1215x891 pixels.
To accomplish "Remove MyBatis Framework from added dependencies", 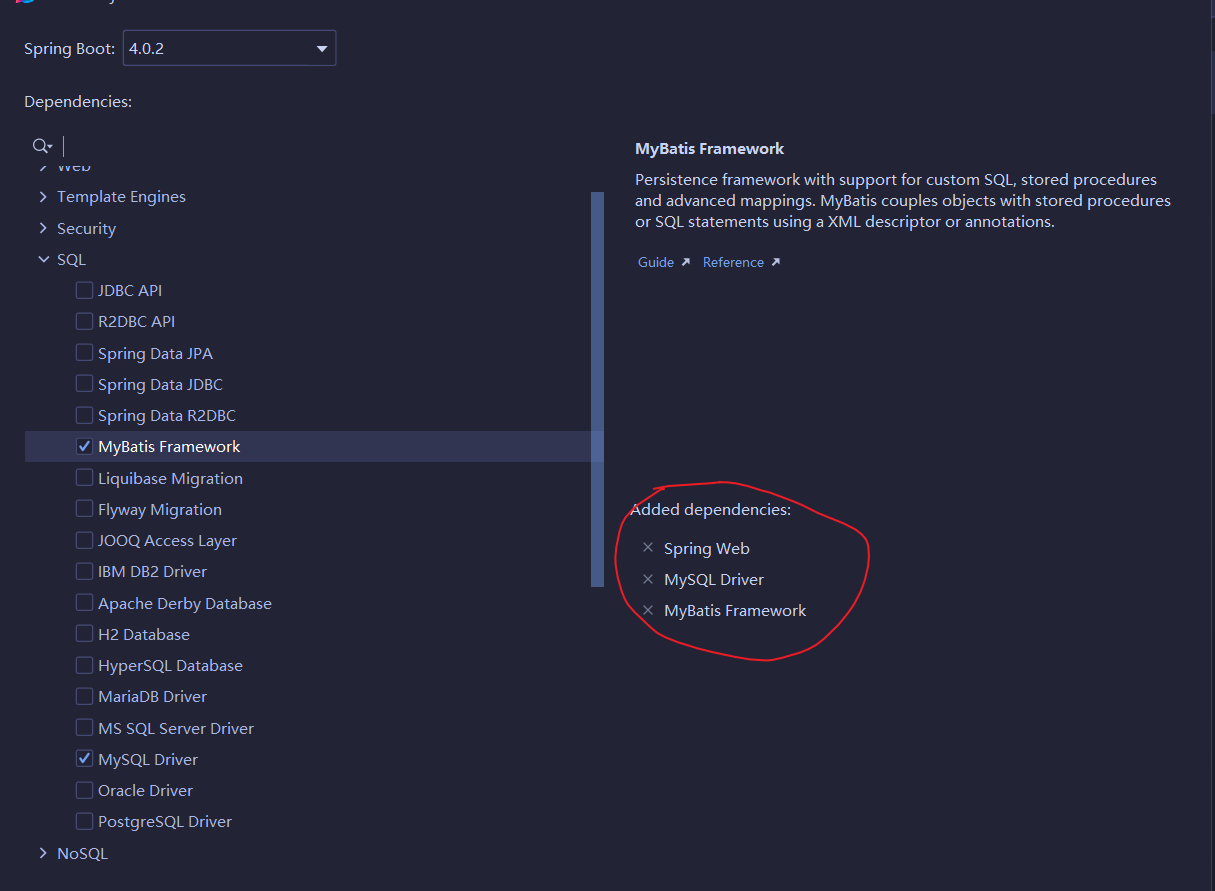I will point(648,610).
